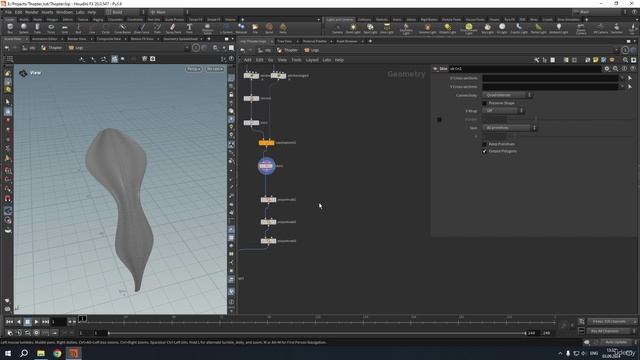
Task: Open the Skin primitives dropdown
Action: point(510,128)
